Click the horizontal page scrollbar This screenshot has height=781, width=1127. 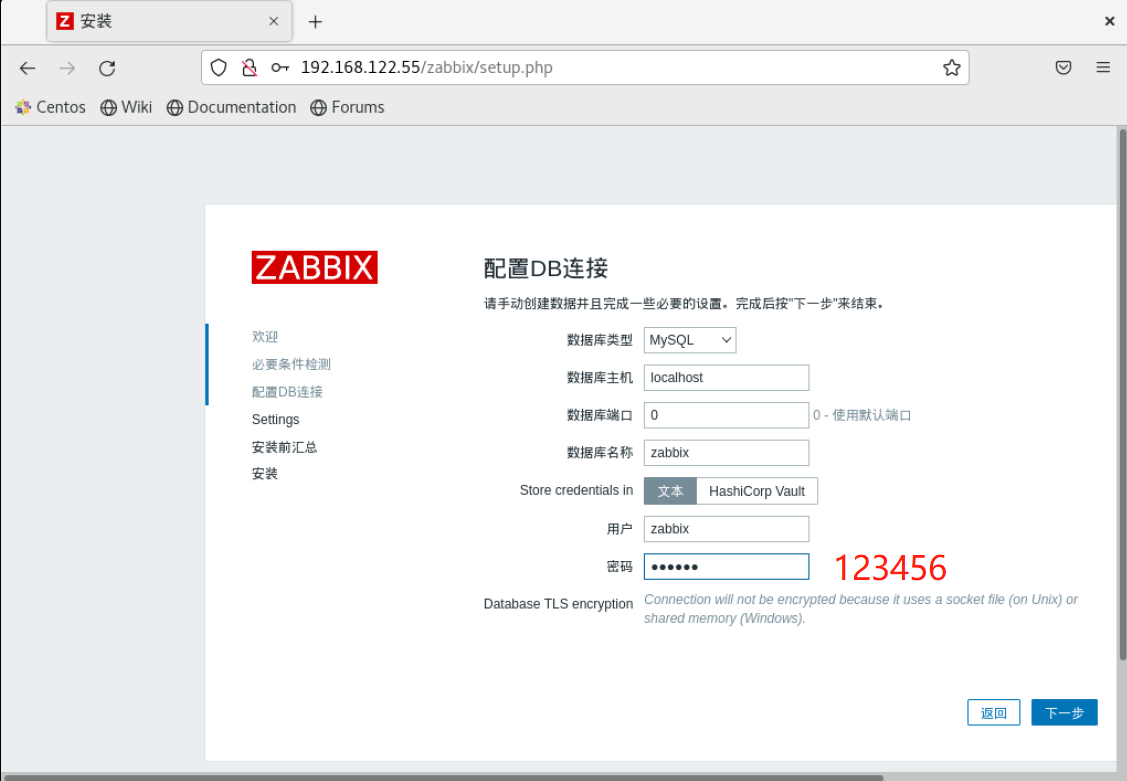[443, 777]
